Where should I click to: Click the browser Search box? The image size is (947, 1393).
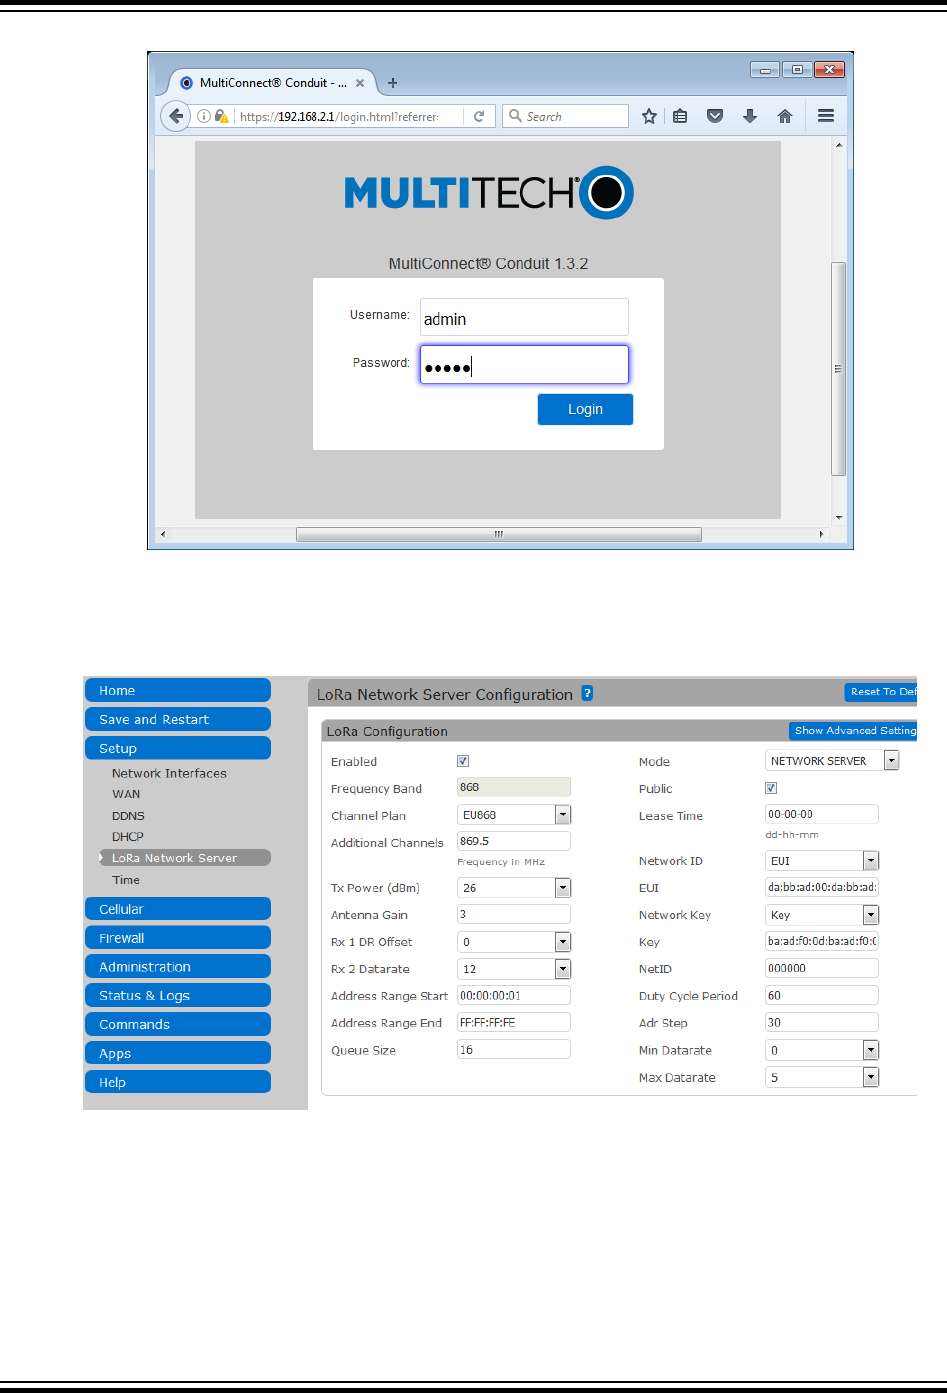[x=565, y=116]
